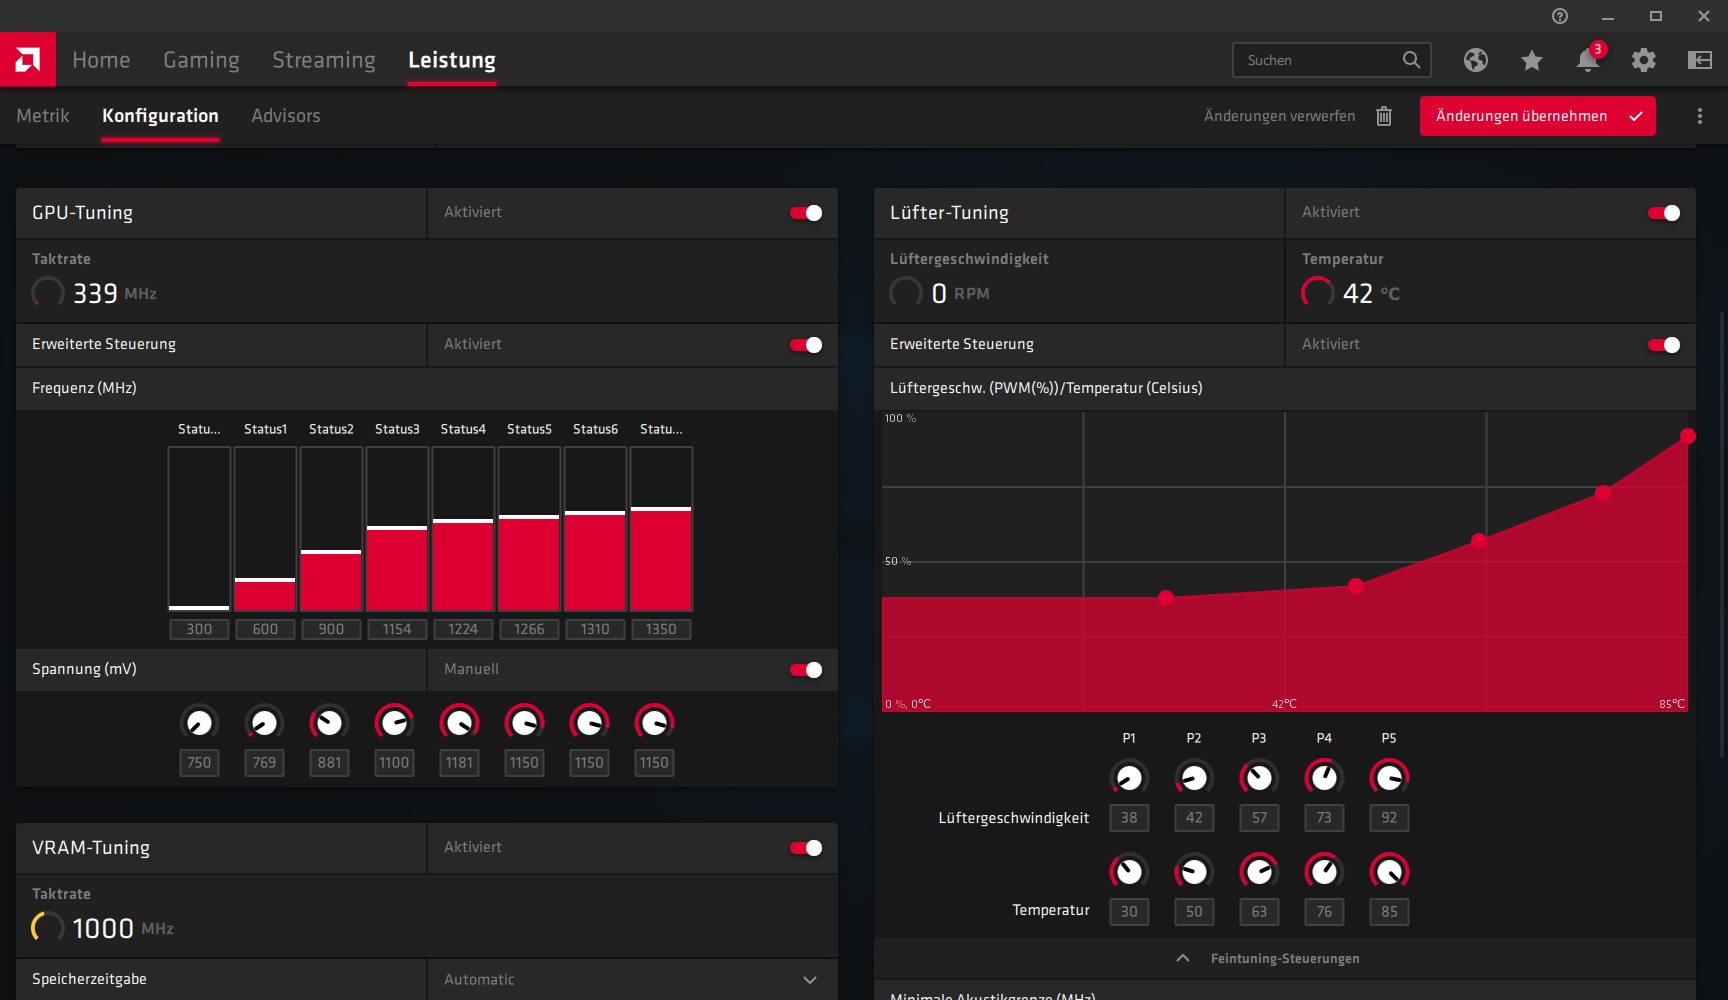
Task: Open favorites star icon
Action: click(x=1532, y=60)
